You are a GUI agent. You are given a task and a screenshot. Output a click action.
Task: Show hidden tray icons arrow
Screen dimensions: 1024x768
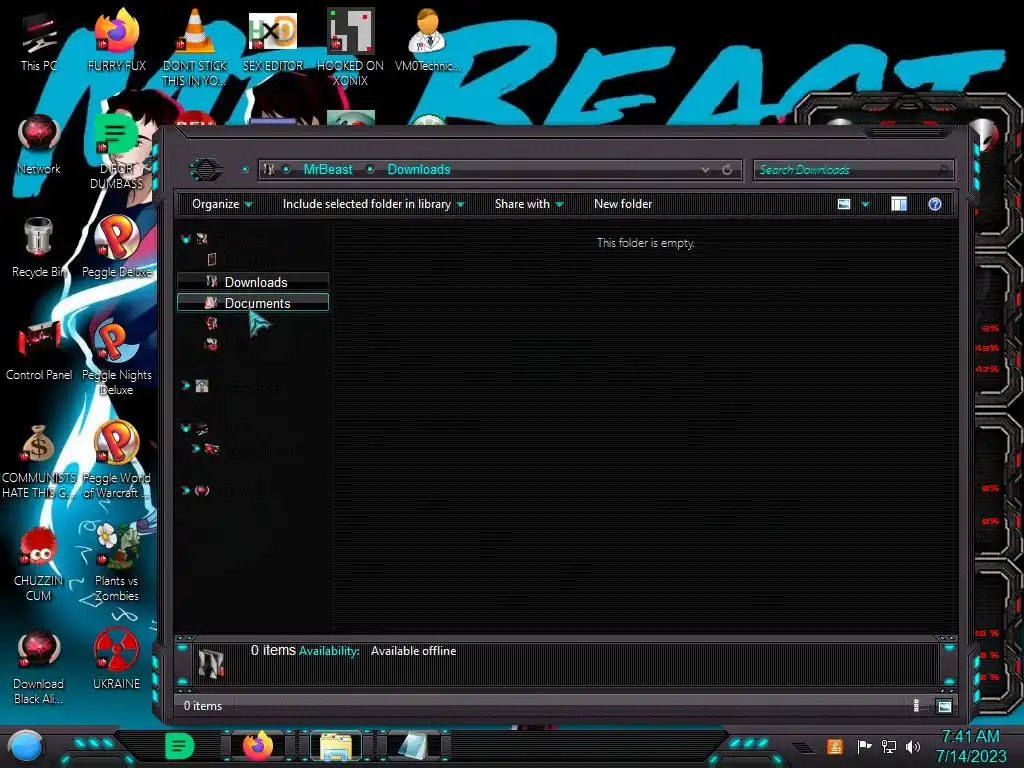[803, 747]
